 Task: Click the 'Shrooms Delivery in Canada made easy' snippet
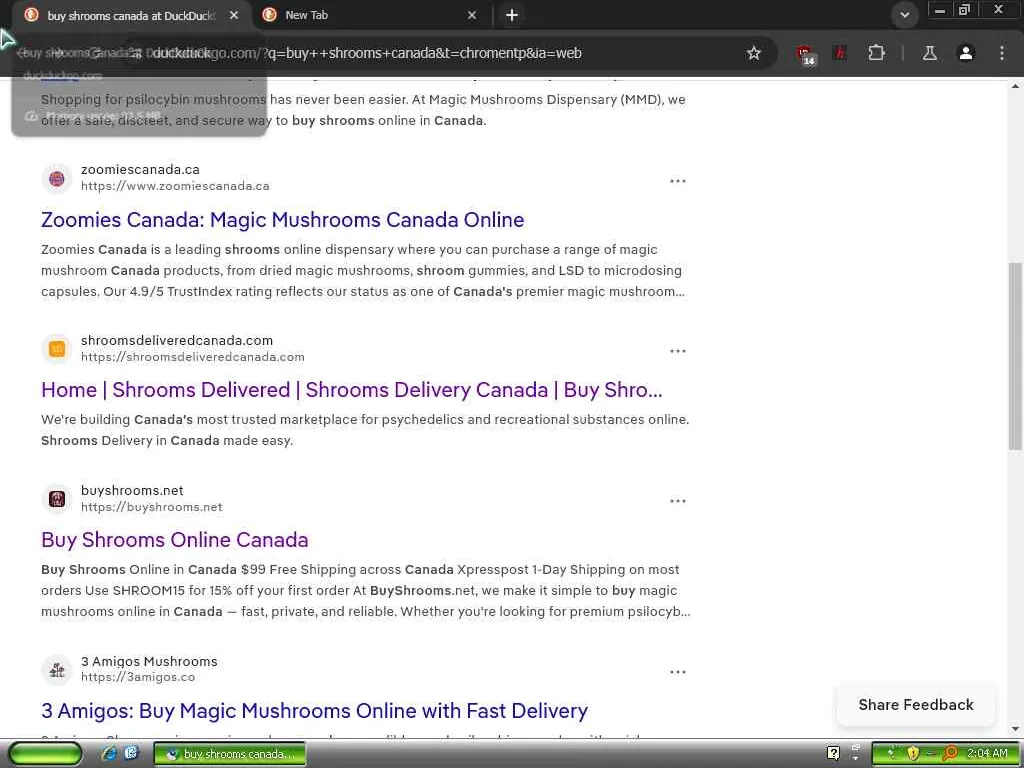point(167,441)
